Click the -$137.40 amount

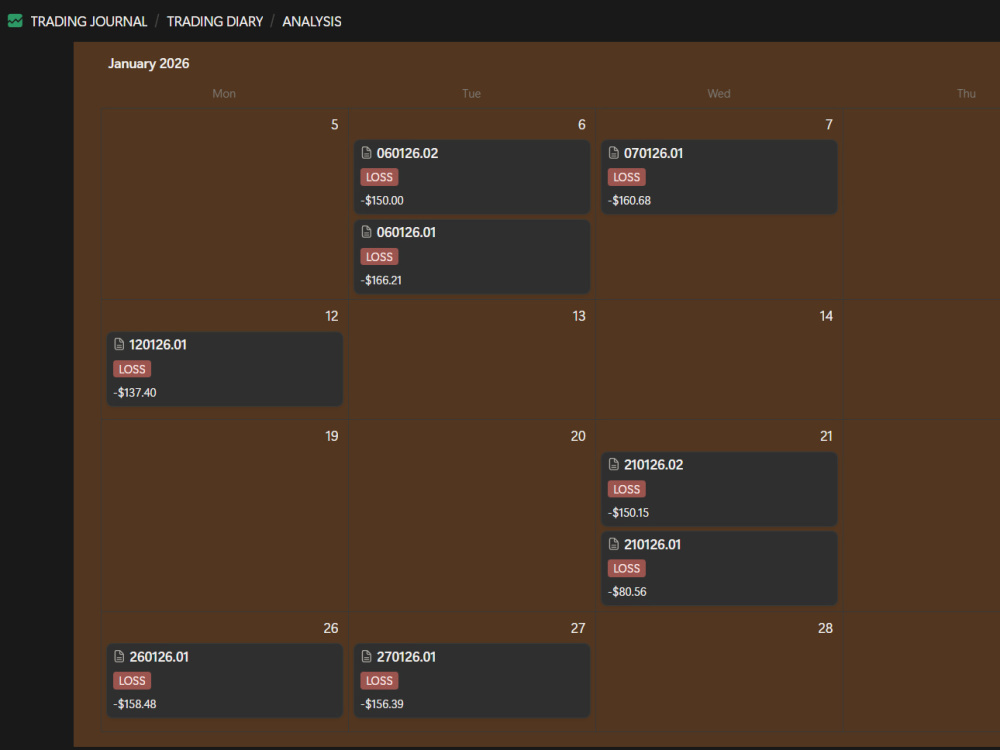pyautogui.click(x=135, y=392)
